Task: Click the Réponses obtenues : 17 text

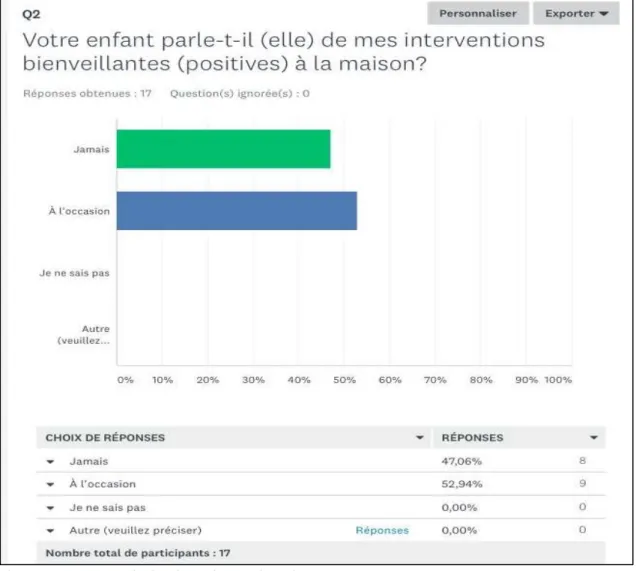Action: click(x=87, y=94)
